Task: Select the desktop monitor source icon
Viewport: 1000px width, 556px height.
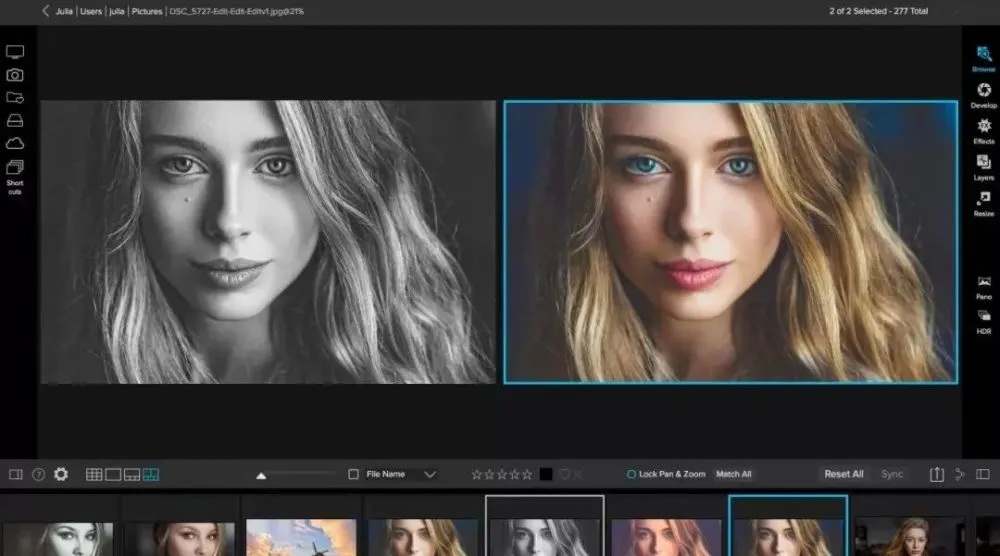Action: click(x=15, y=52)
